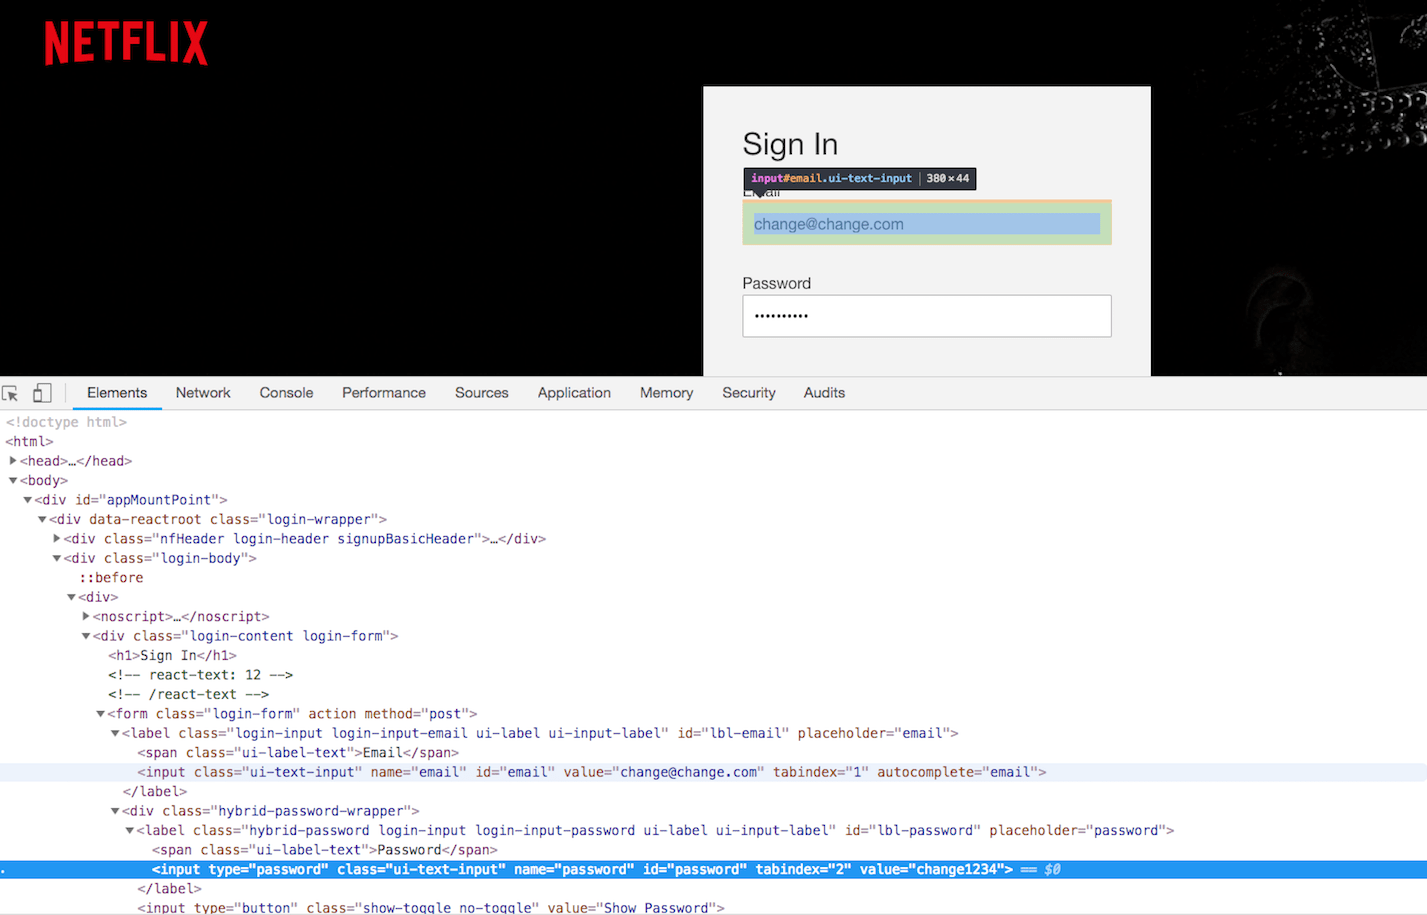This screenshot has height=915, width=1427.
Task: Click the Password input field
Action: (x=926, y=316)
